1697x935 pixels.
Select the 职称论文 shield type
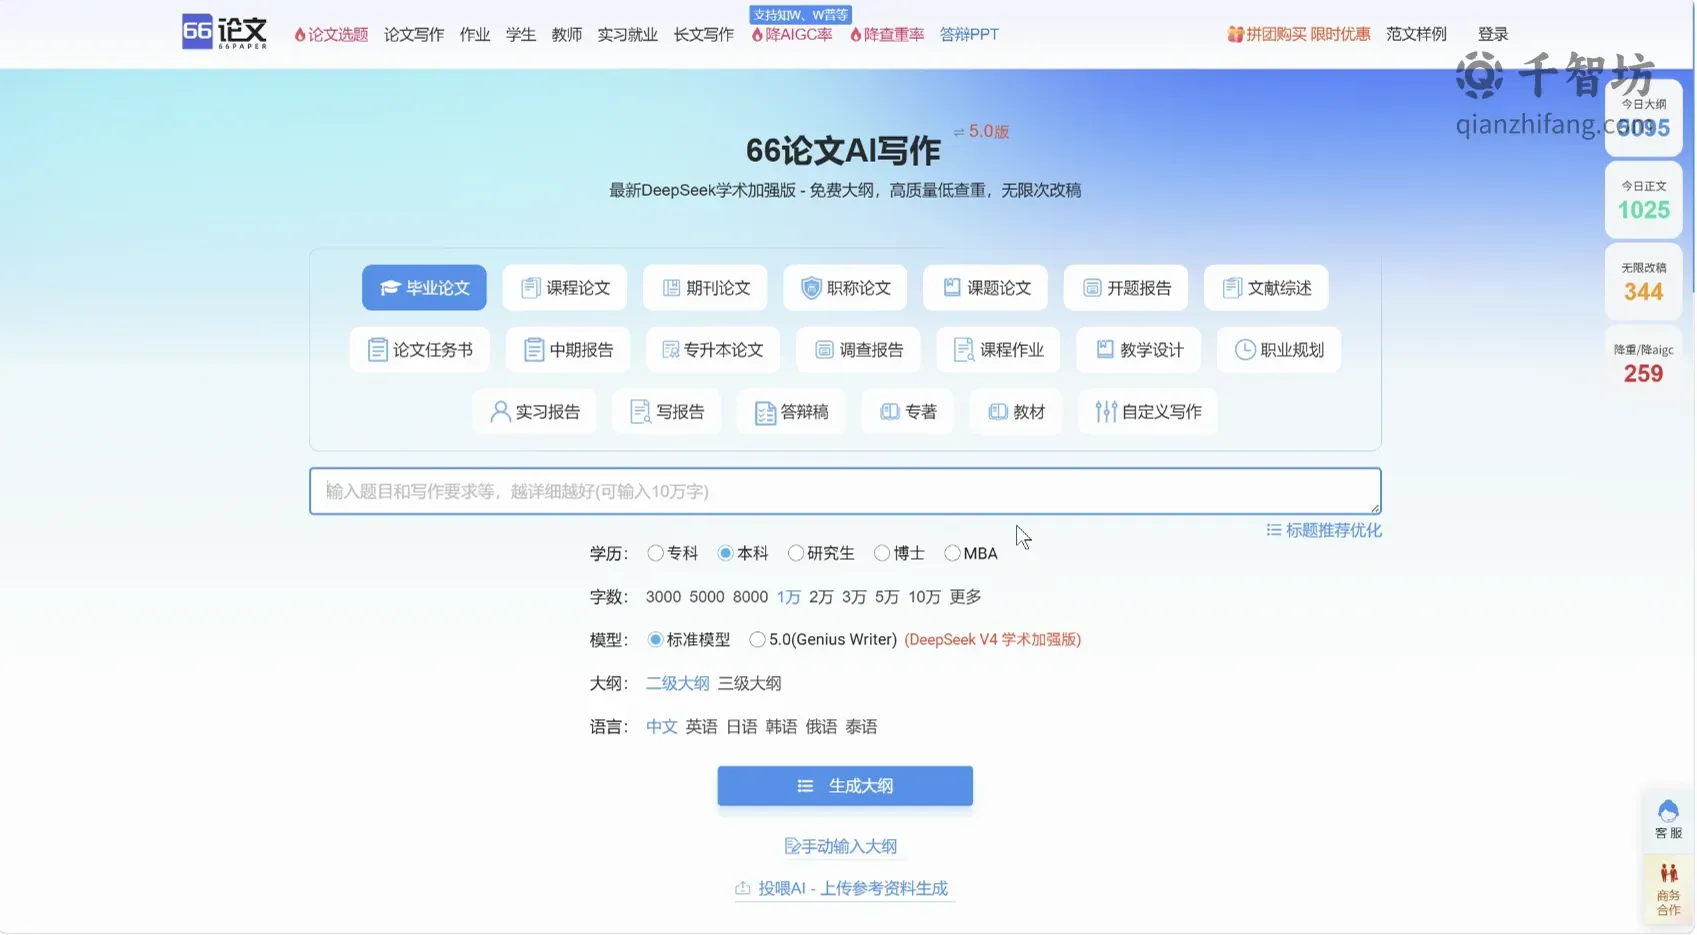click(845, 288)
